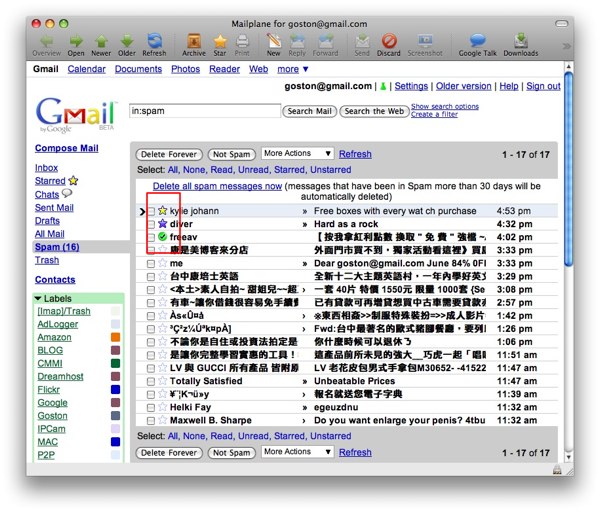Open the Dreamhost label
Screen dimensions: 600x512
(x=60, y=377)
